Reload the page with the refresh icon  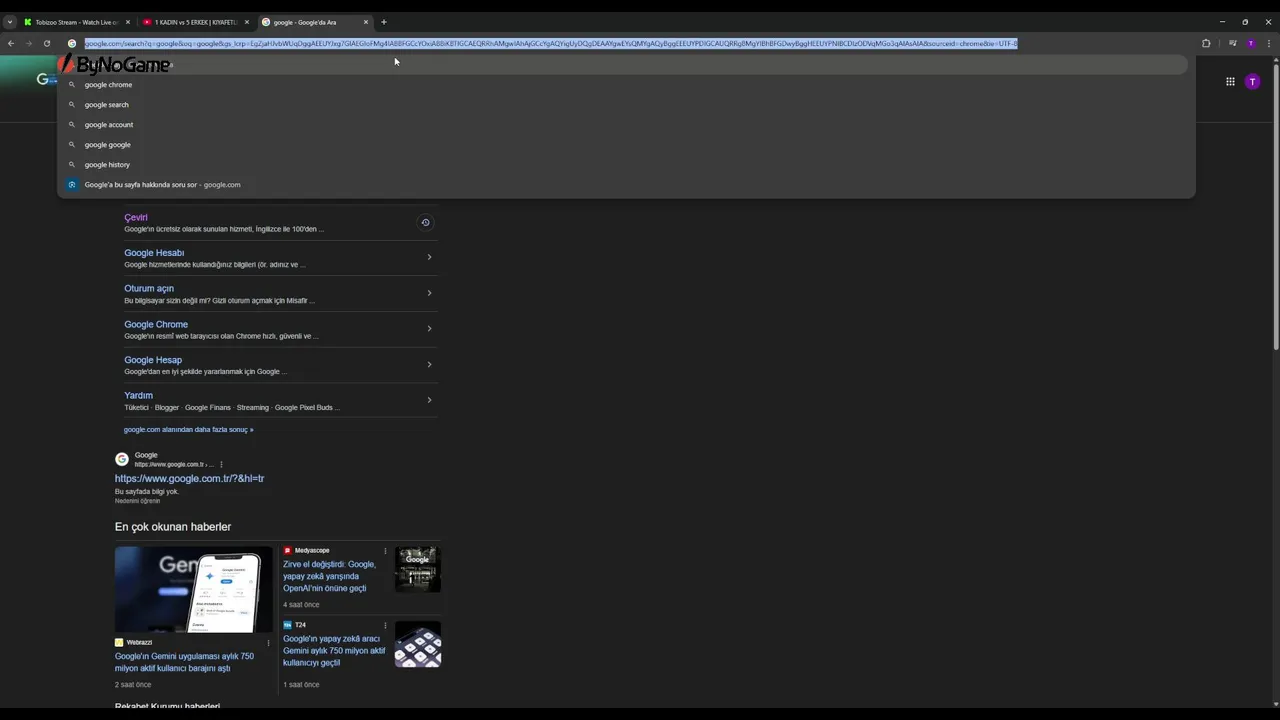point(46,43)
